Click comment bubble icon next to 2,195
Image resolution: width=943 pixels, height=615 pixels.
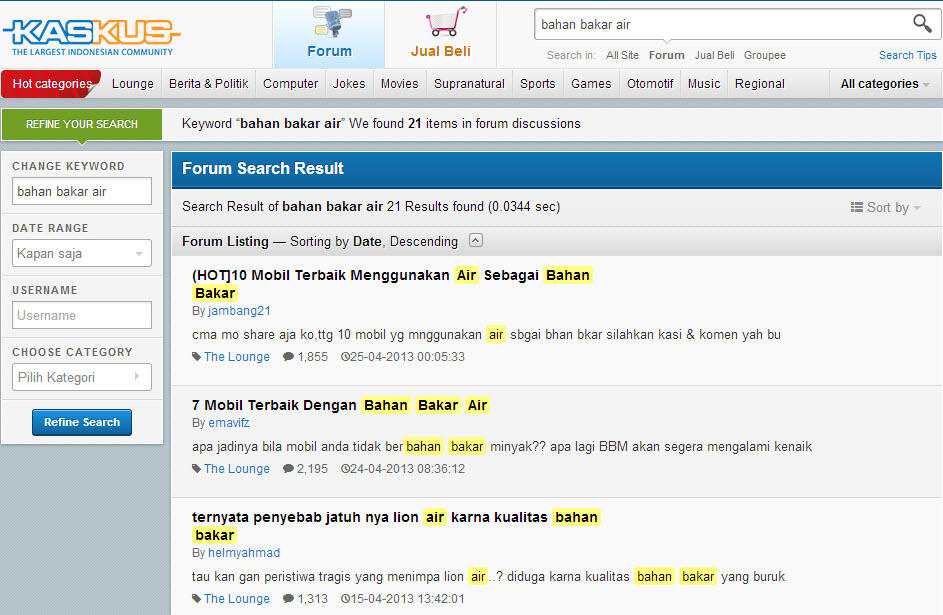click(288, 469)
